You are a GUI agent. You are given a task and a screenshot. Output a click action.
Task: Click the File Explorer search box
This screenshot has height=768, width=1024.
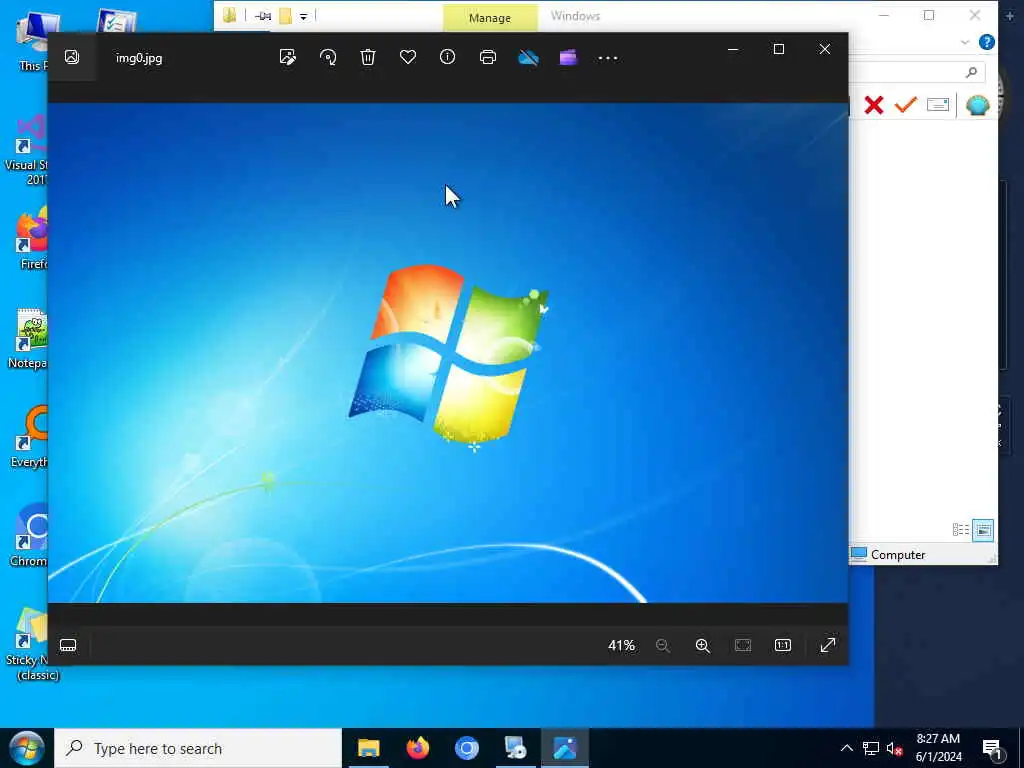pos(917,72)
